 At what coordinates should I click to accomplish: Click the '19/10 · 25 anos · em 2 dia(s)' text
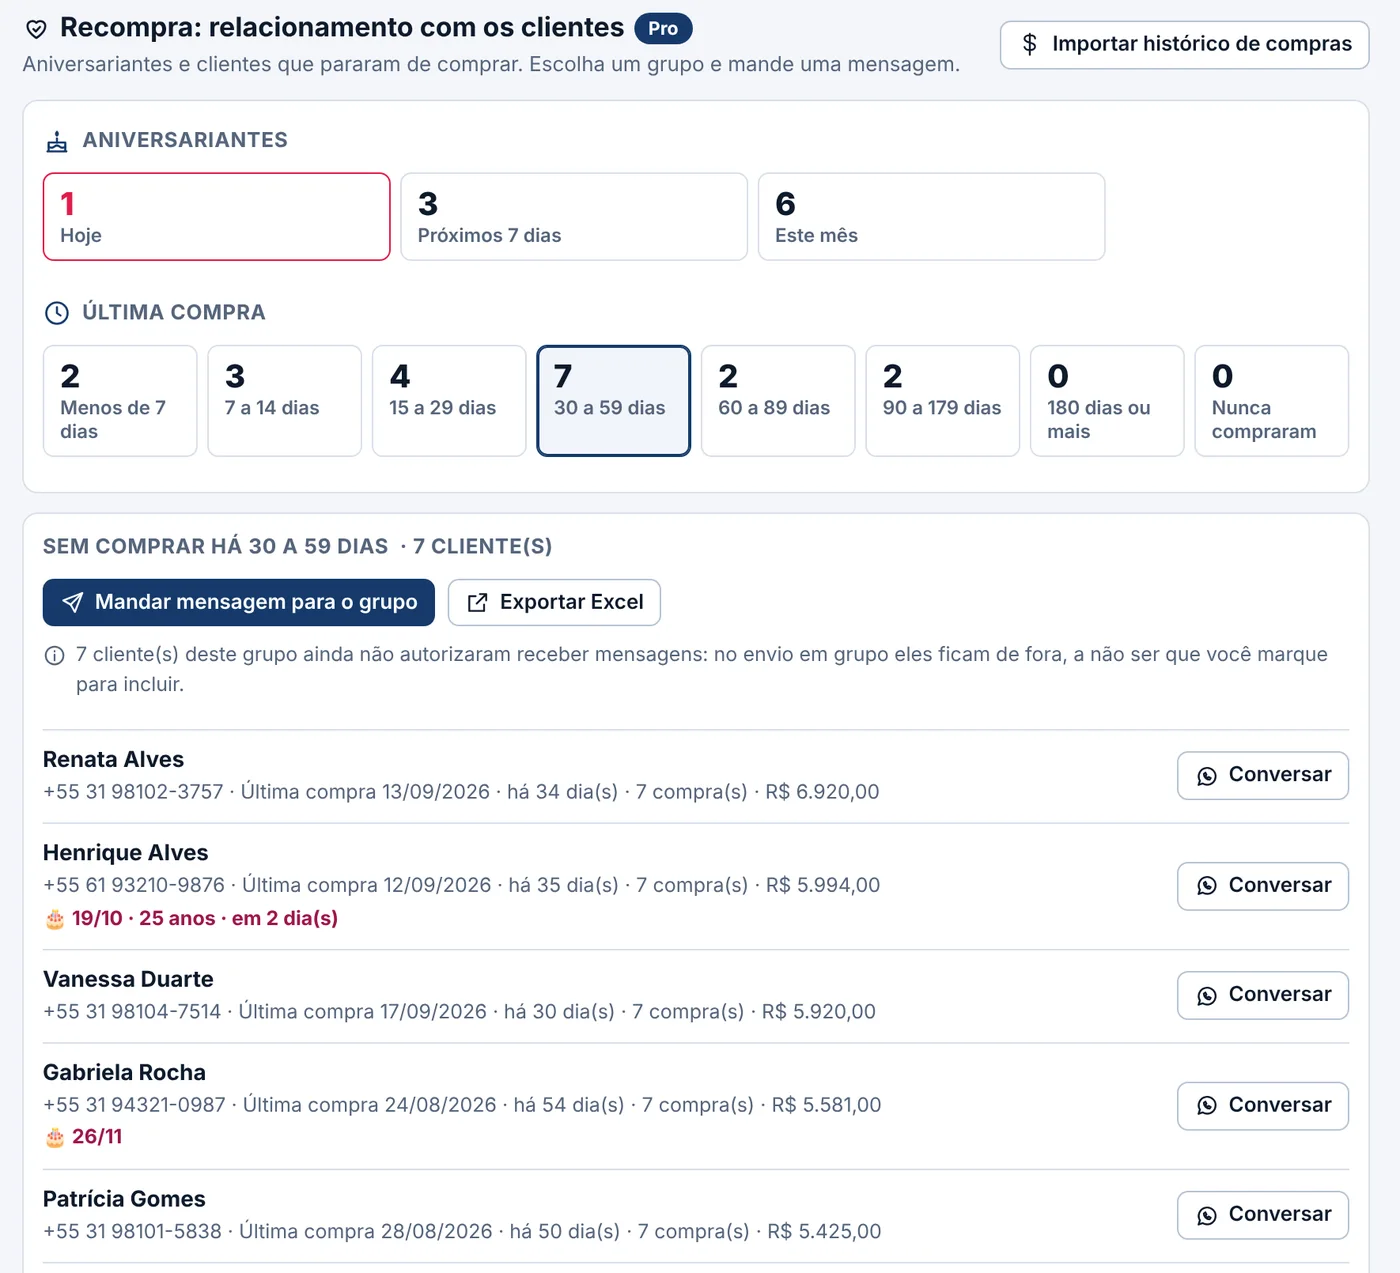(205, 919)
